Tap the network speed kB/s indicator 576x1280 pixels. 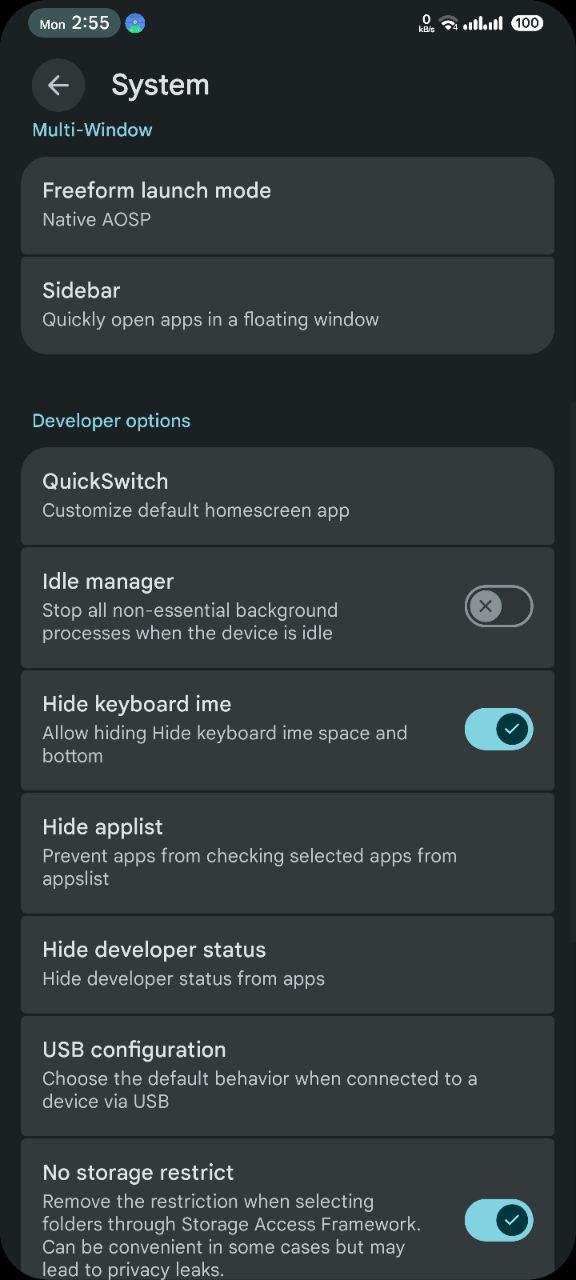tap(426, 23)
